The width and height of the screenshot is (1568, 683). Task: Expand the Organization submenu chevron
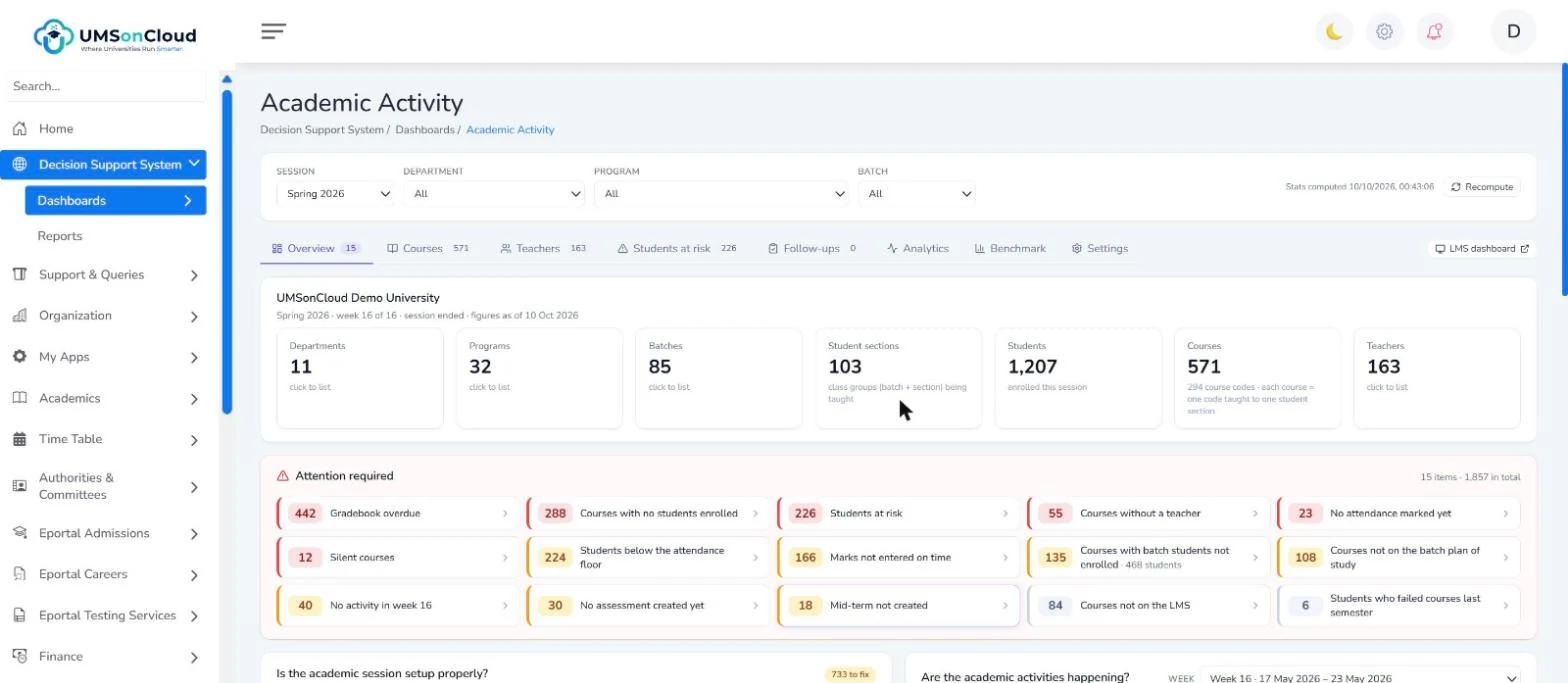point(194,317)
